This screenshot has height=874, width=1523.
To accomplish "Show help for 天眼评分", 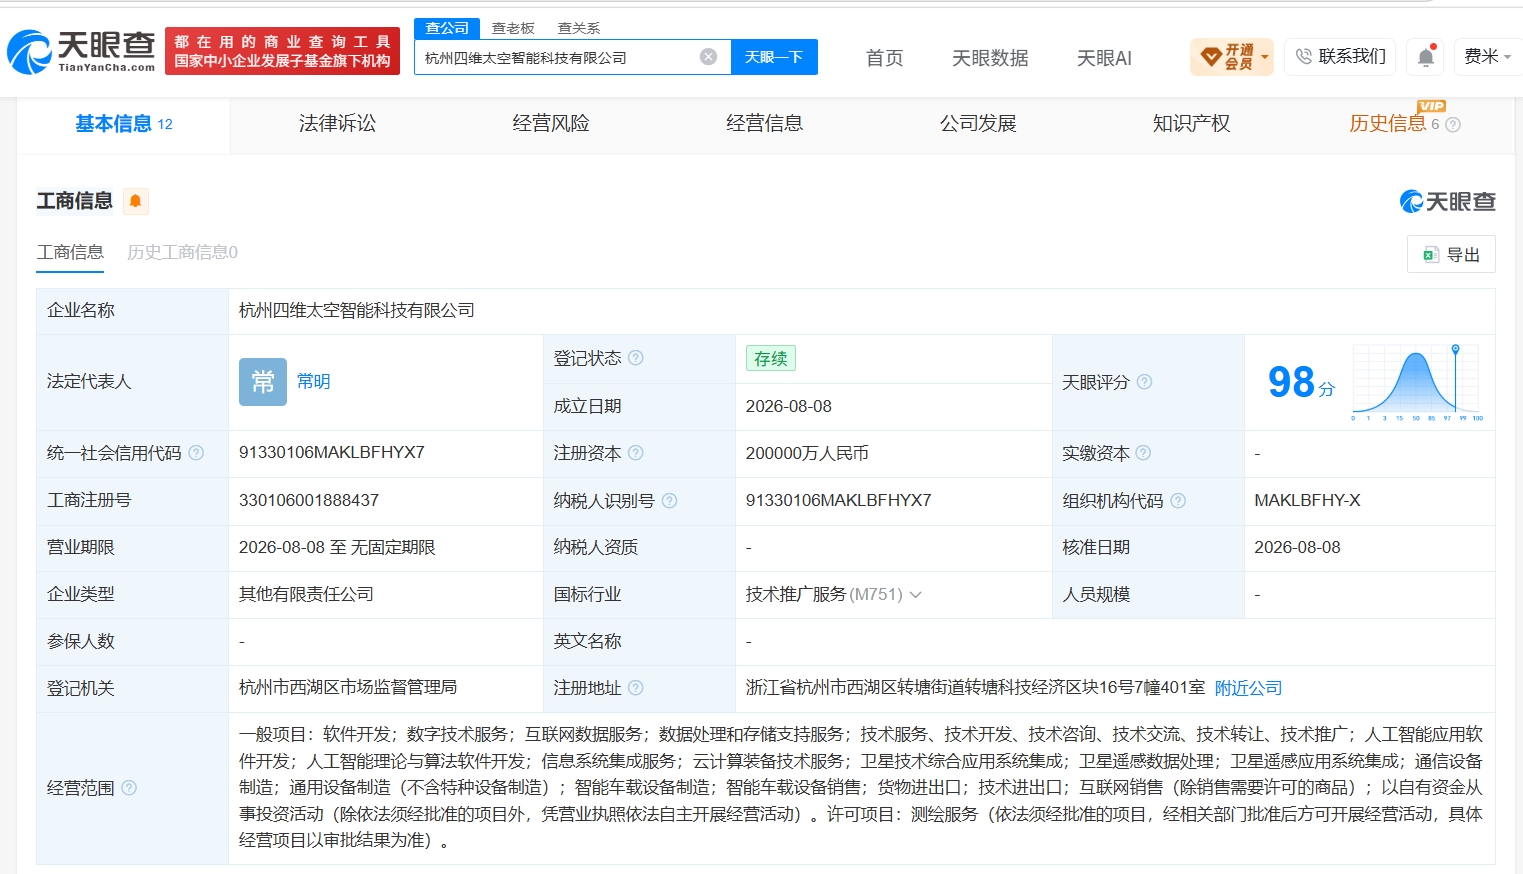I will (1144, 382).
